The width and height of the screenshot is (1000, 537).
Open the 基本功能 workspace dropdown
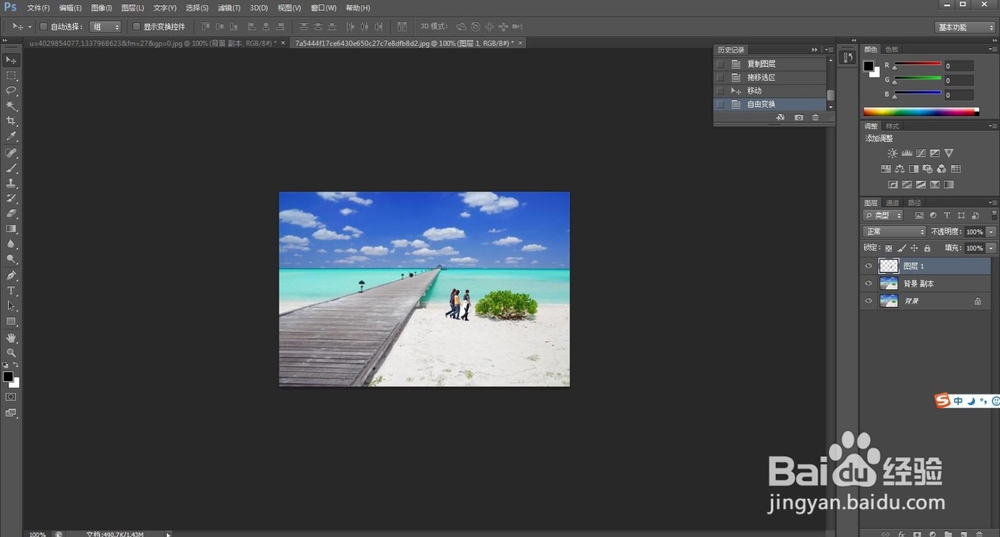(965, 27)
